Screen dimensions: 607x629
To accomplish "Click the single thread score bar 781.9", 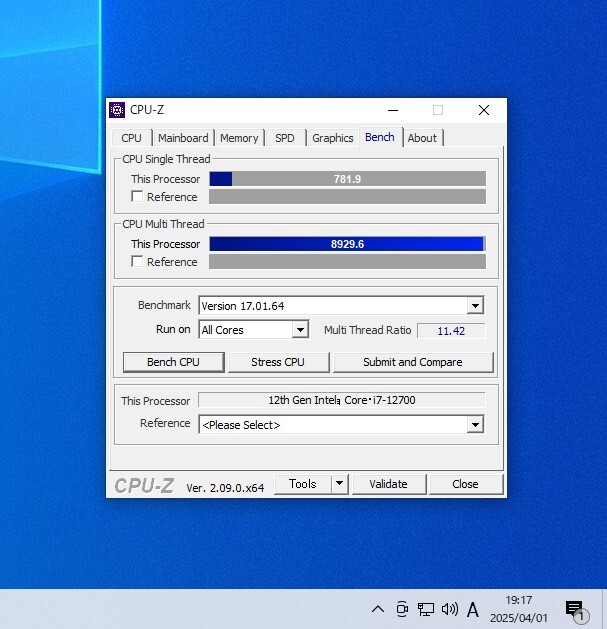I will [347, 179].
